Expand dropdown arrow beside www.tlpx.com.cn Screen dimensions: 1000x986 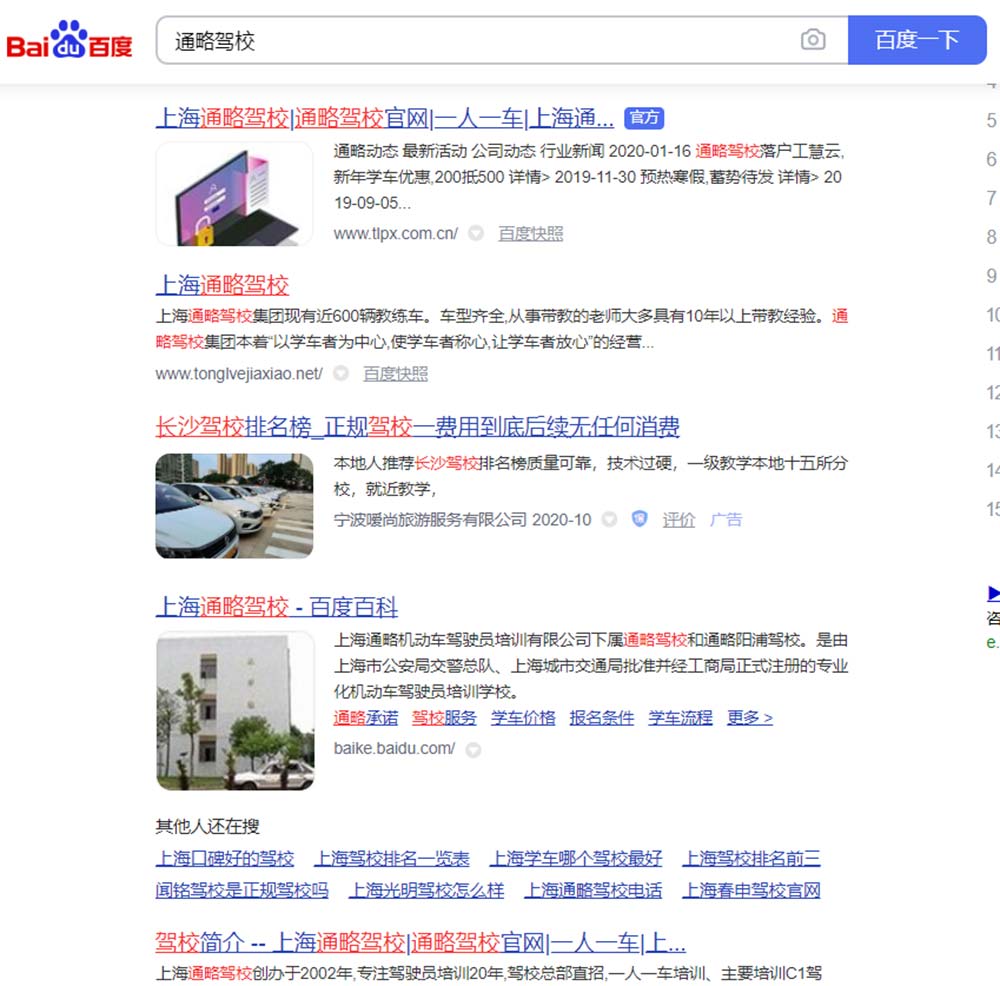[476, 233]
